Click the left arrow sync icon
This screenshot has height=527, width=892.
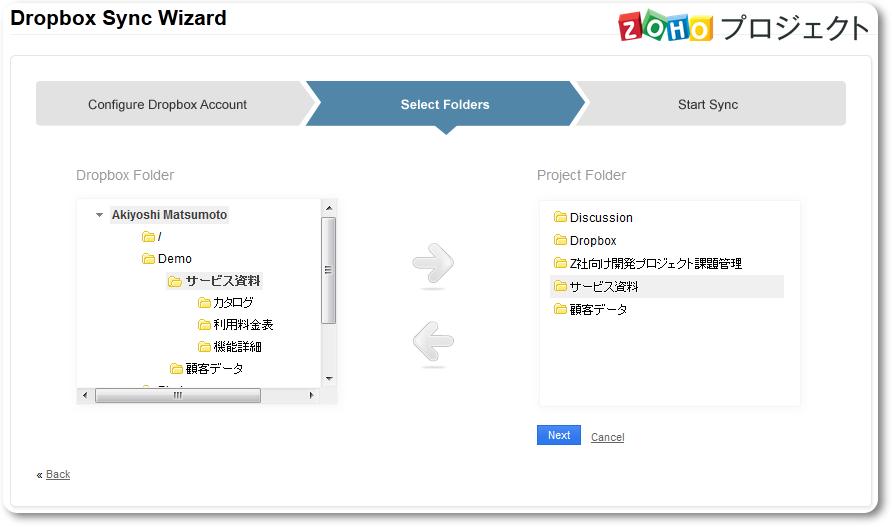(432, 342)
